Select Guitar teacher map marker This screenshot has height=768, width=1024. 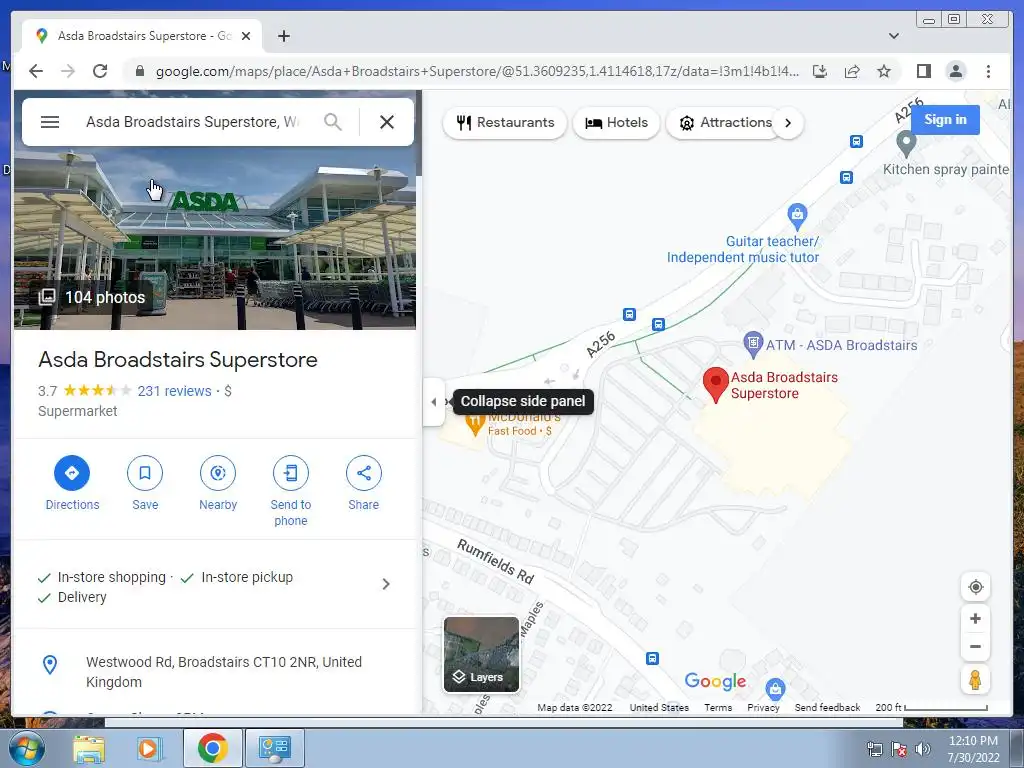pyautogui.click(x=797, y=216)
